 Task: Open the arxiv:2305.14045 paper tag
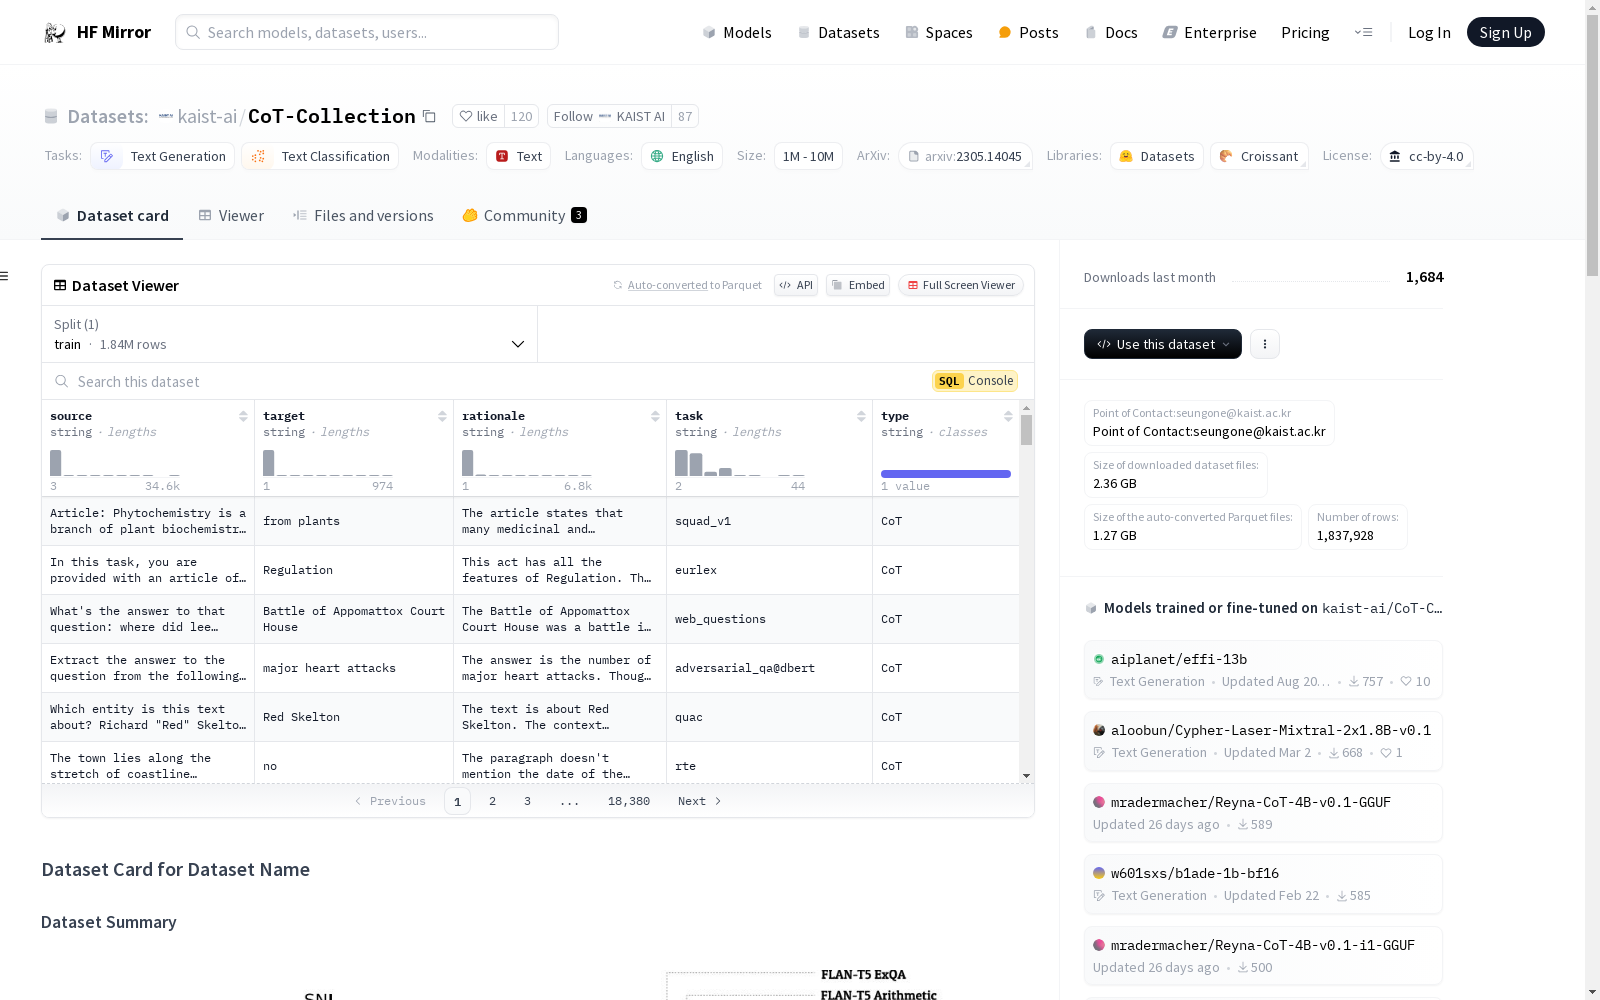965,156
